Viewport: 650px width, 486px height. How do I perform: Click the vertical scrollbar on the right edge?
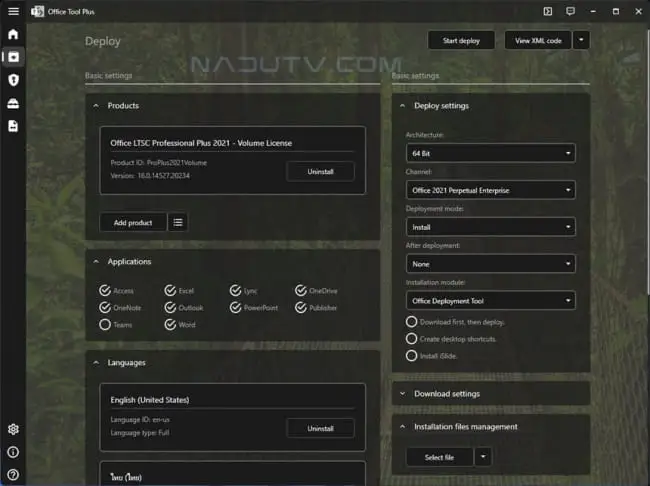tap(648, 162)
